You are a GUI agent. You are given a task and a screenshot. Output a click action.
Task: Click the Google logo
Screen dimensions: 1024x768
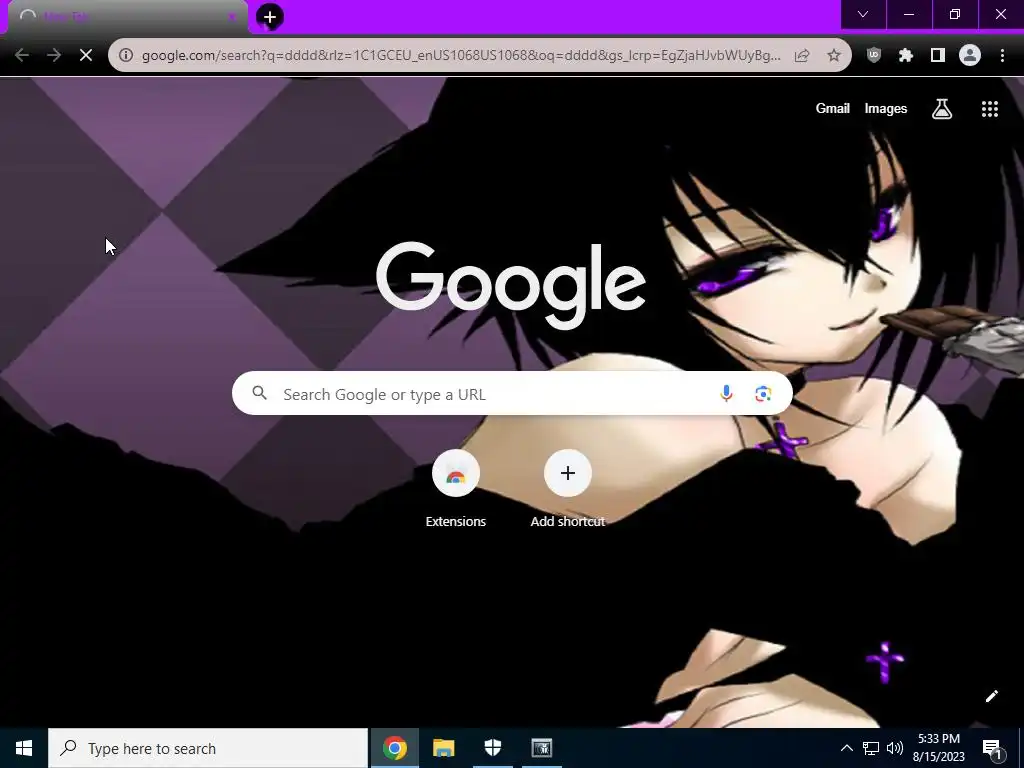(511, 285)
